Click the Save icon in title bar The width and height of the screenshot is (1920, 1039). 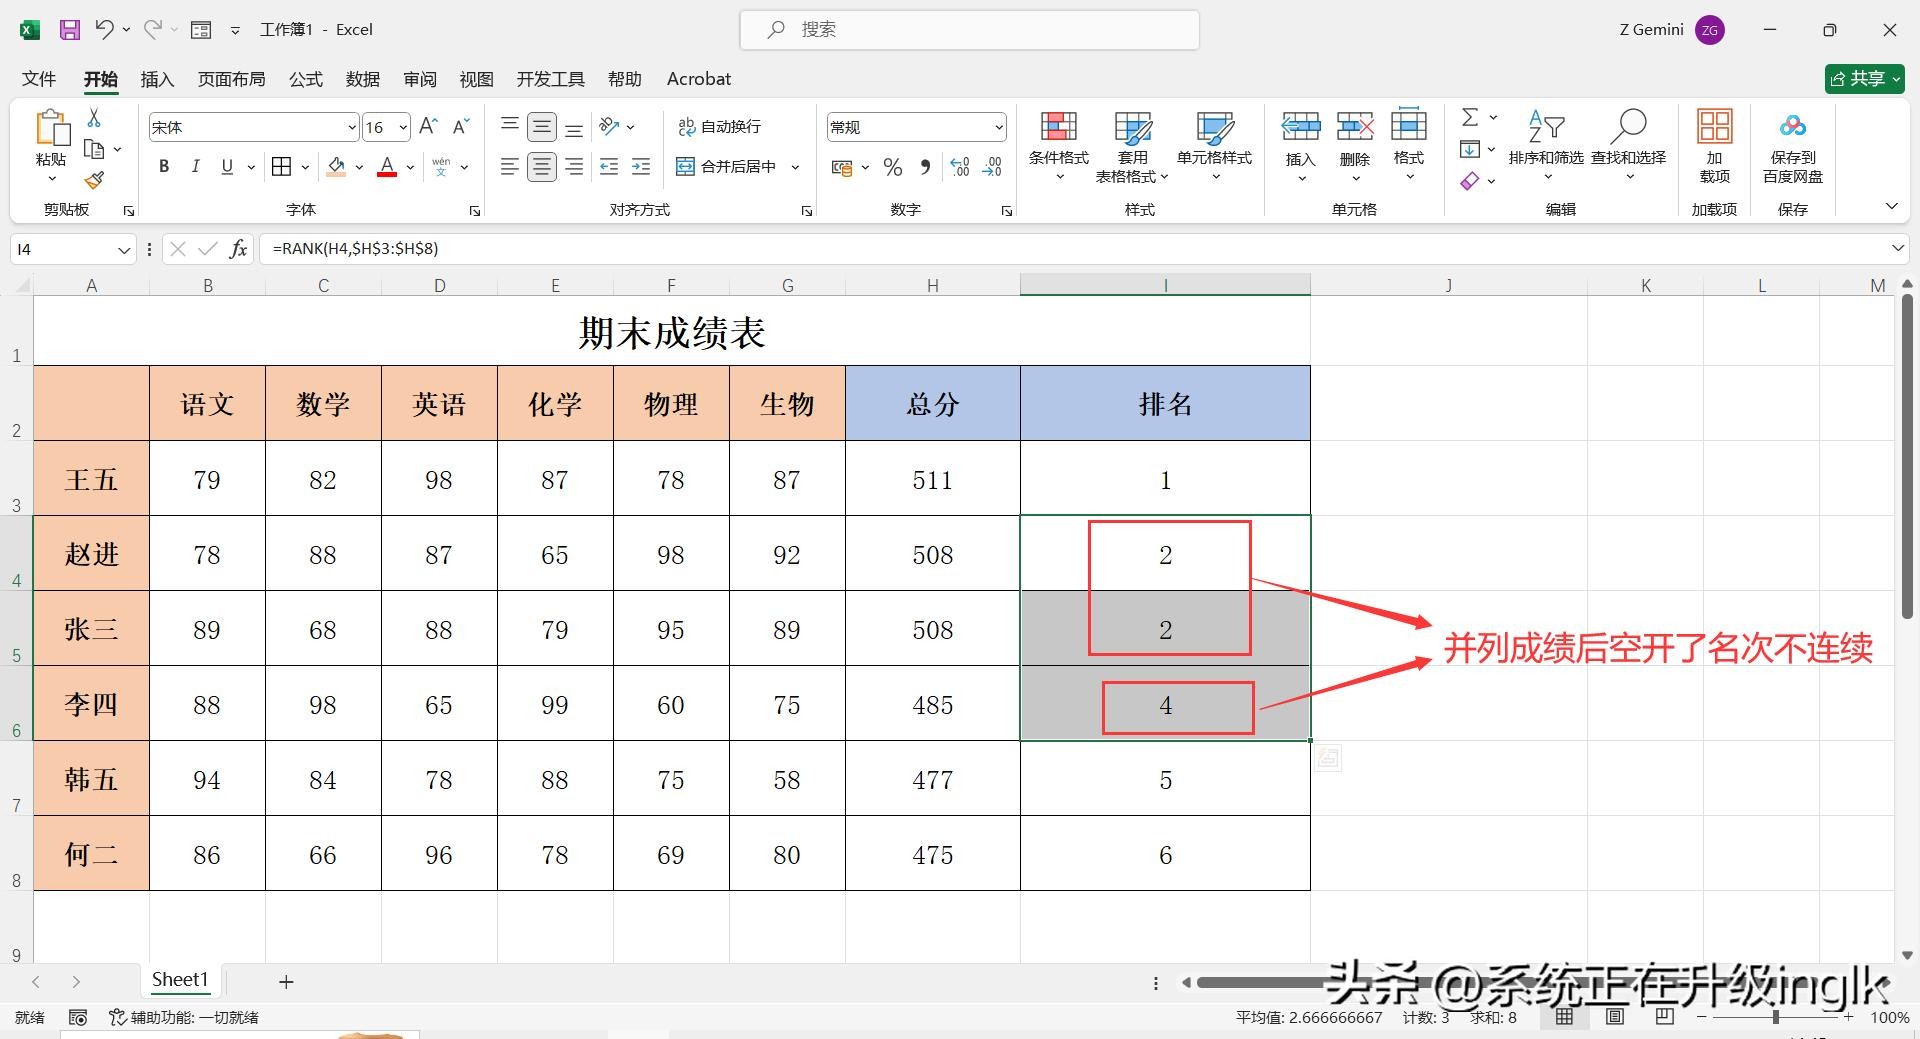[69, 30]
